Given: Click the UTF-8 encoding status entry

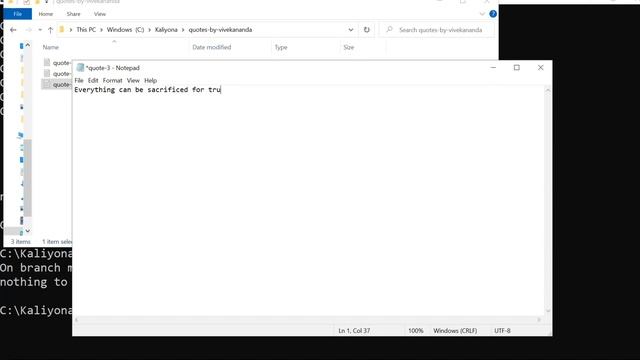Looking at the screenshot, I should [x=502, y=331].
